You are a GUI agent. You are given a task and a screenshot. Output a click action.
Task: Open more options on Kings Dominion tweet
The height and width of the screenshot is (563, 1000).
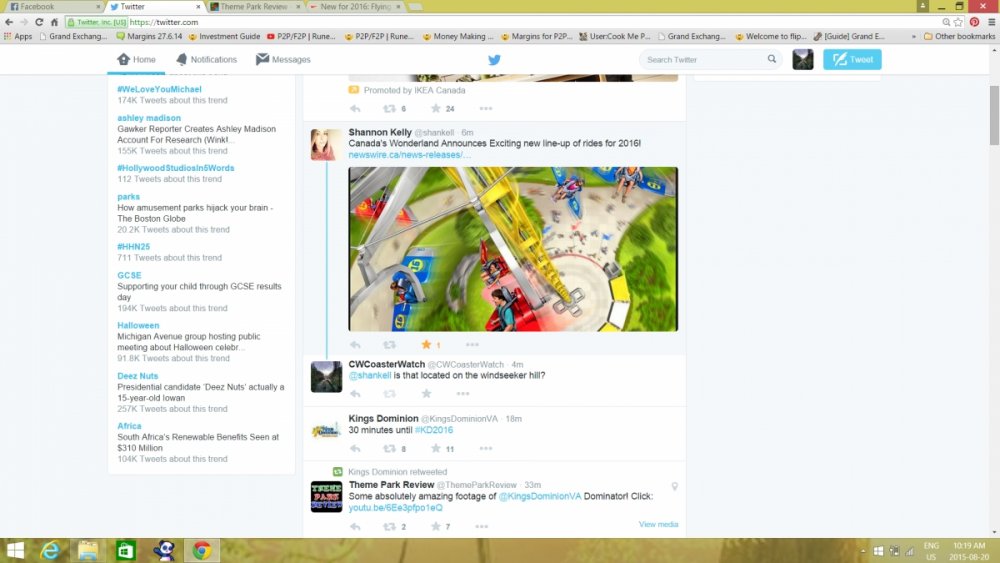[486, 448]
